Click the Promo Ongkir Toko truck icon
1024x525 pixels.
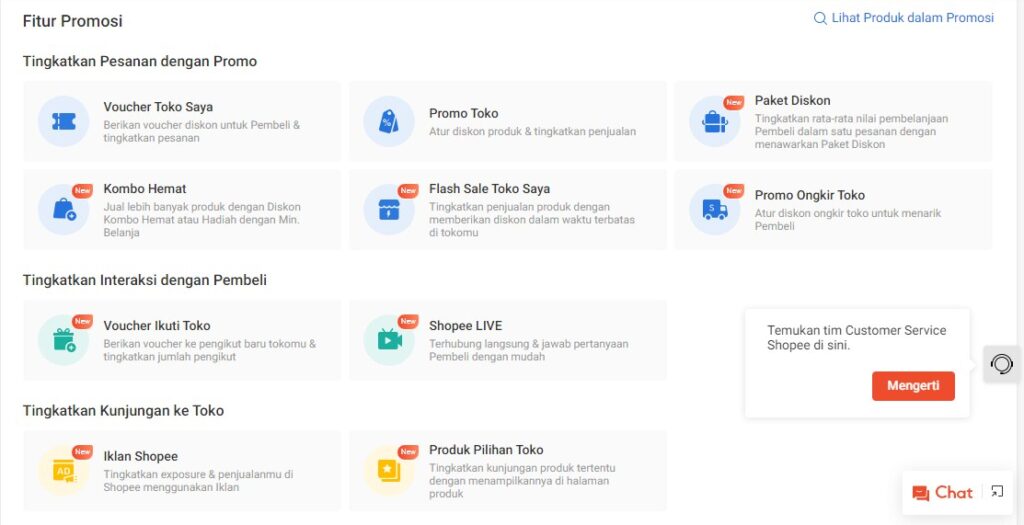coord(714,209)
